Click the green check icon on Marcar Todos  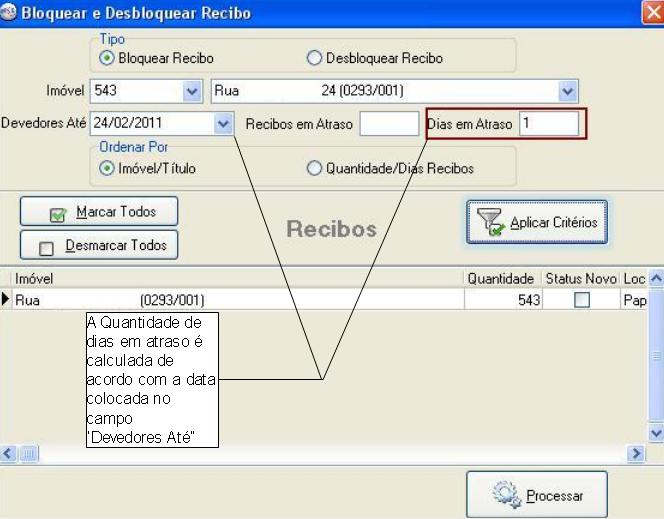58,213
